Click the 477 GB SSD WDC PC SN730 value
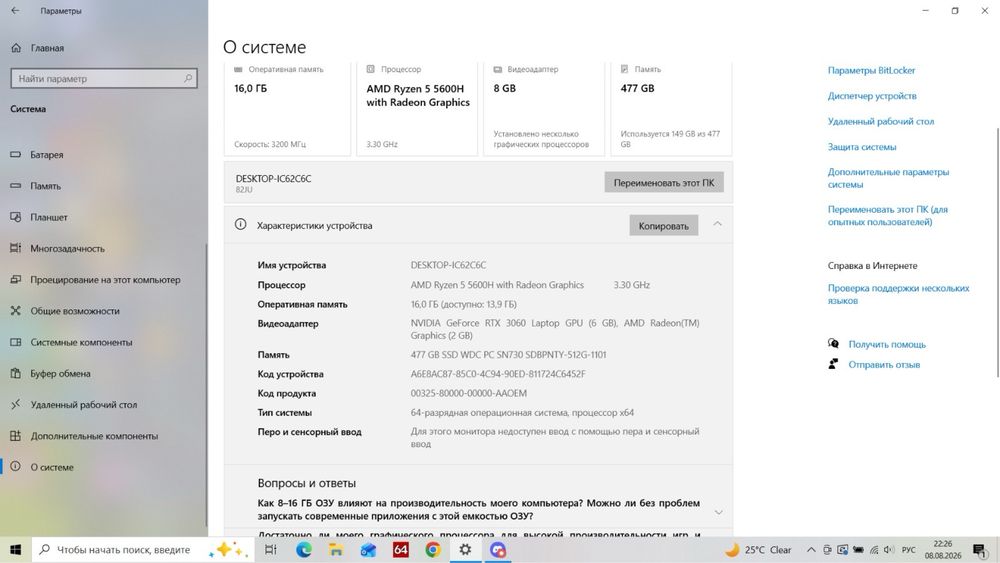This screenshot has height=563, width=1000. click(x=508, y=355)
